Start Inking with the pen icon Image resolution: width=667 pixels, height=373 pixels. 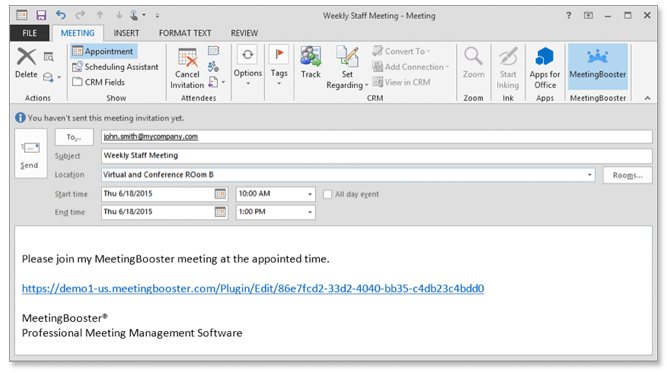[x=508, y=68]
